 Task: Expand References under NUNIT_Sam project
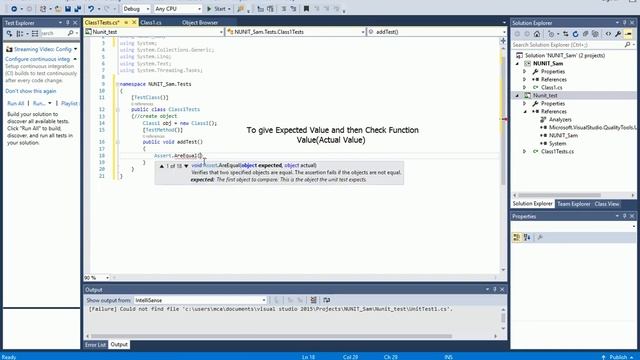tap(525, 80)
